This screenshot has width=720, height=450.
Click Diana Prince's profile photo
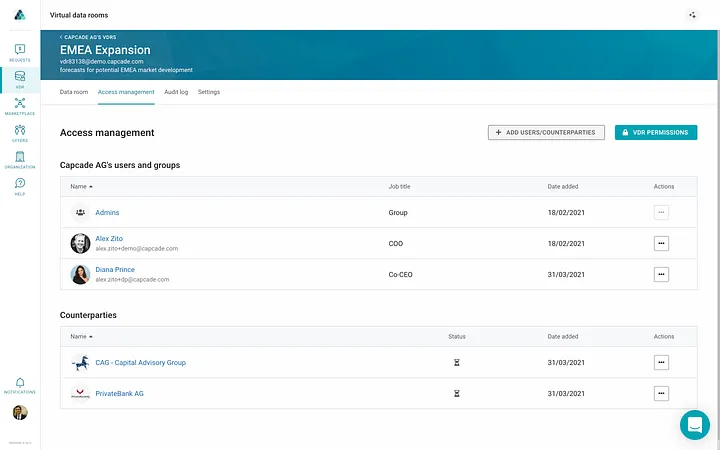pos(80,274)
